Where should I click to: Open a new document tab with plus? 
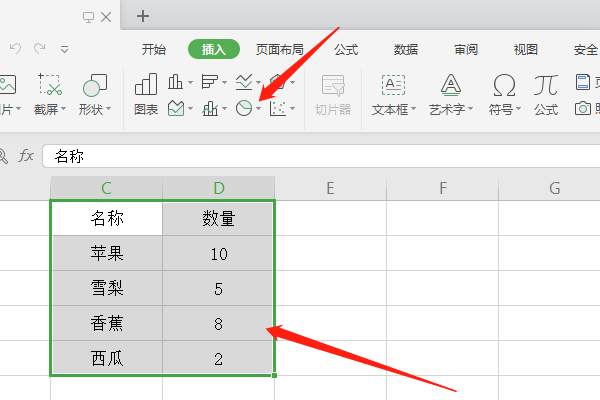143,16
